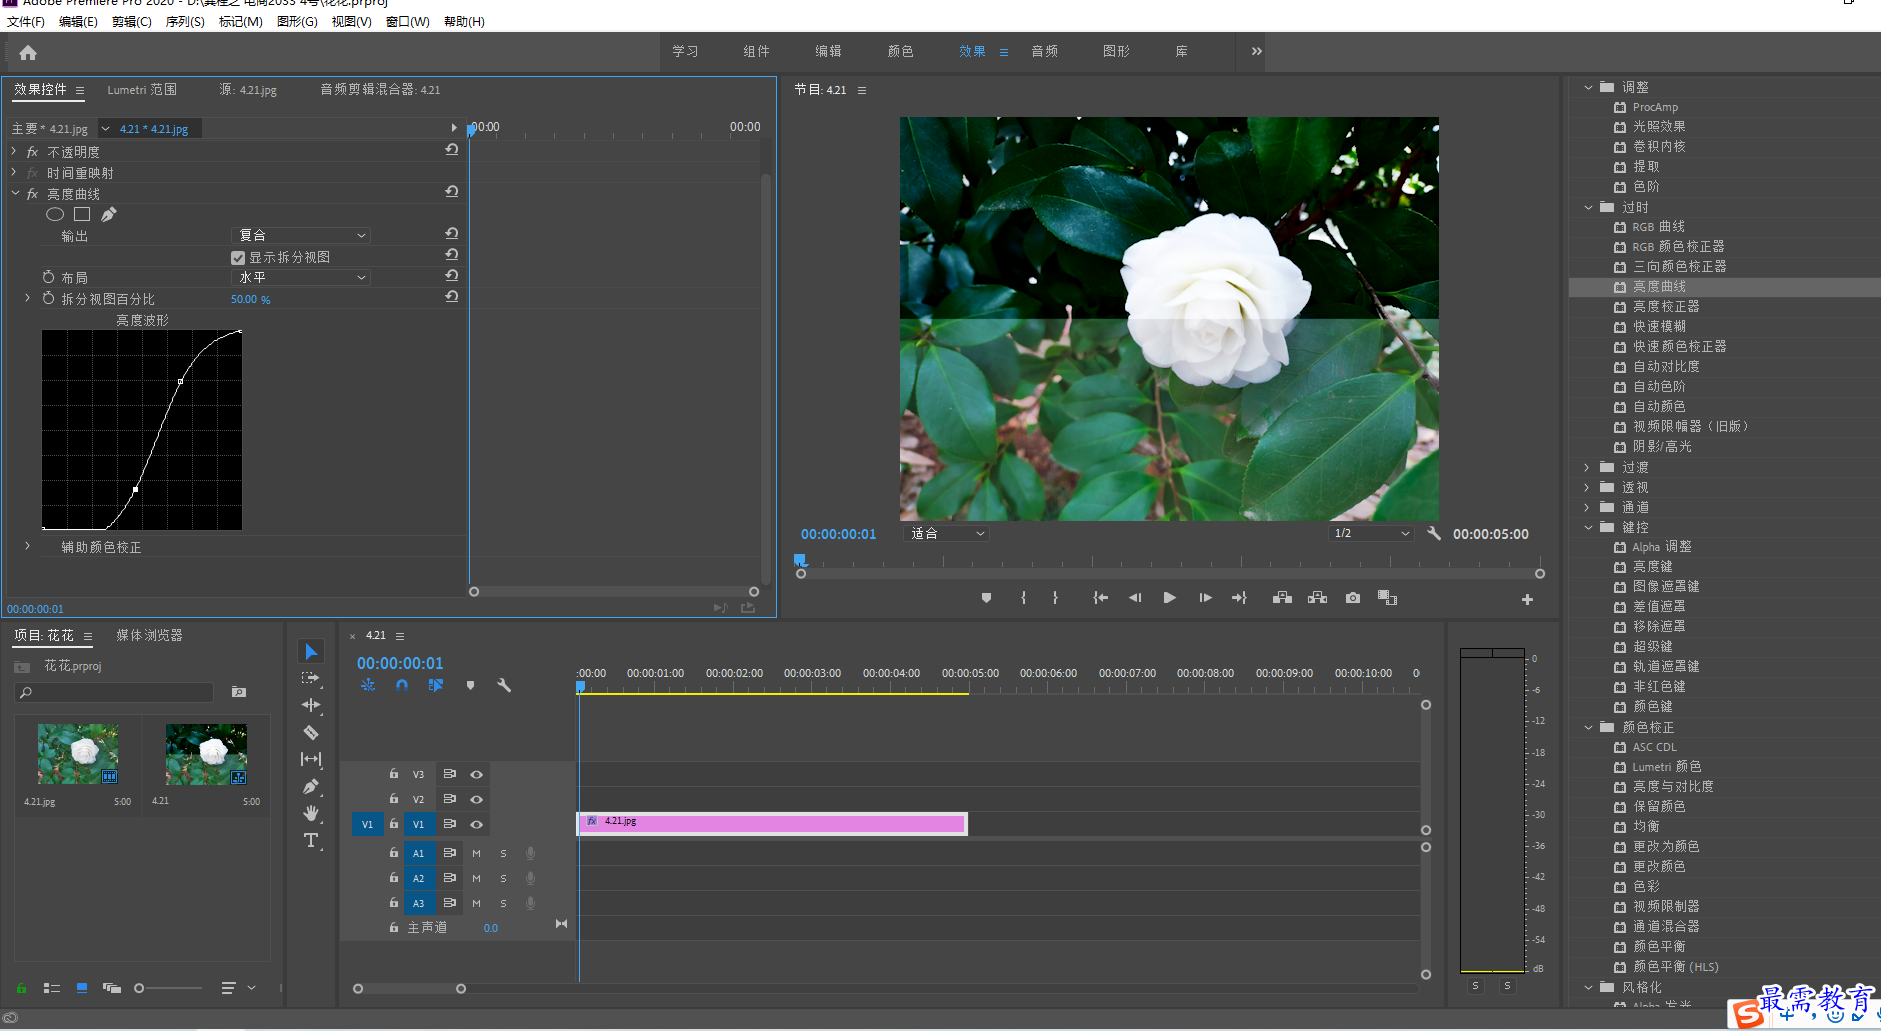
Task: Switch project panel to list view
Action: pos(52,988)
